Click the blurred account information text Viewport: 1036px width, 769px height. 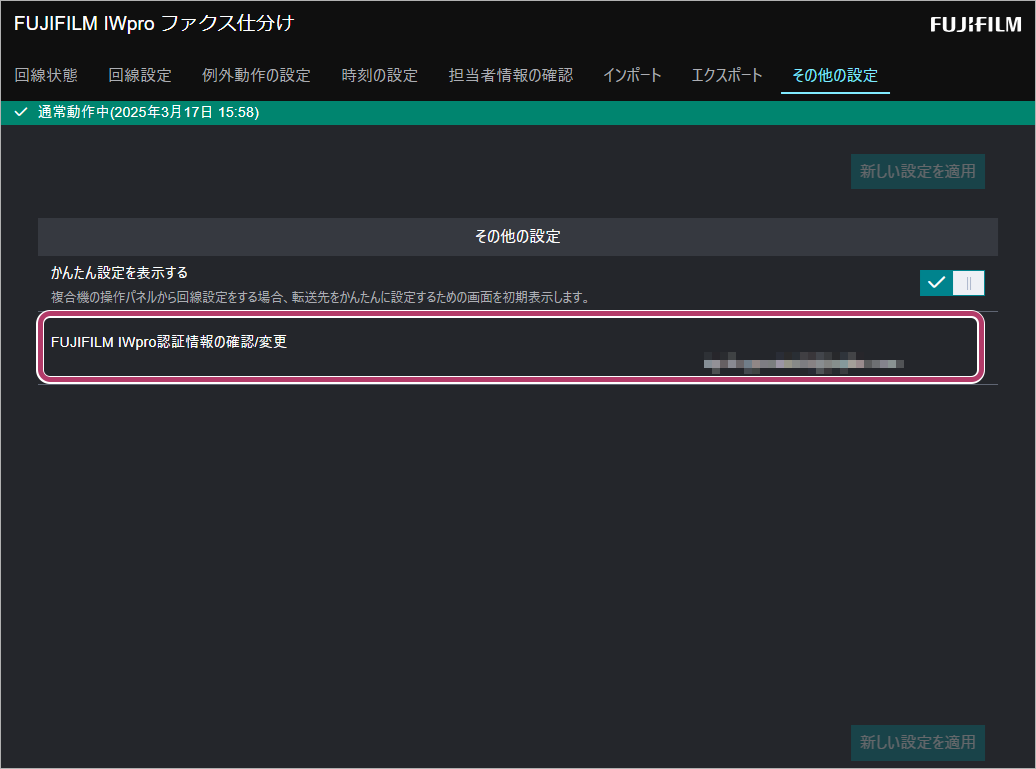[803, 363]
